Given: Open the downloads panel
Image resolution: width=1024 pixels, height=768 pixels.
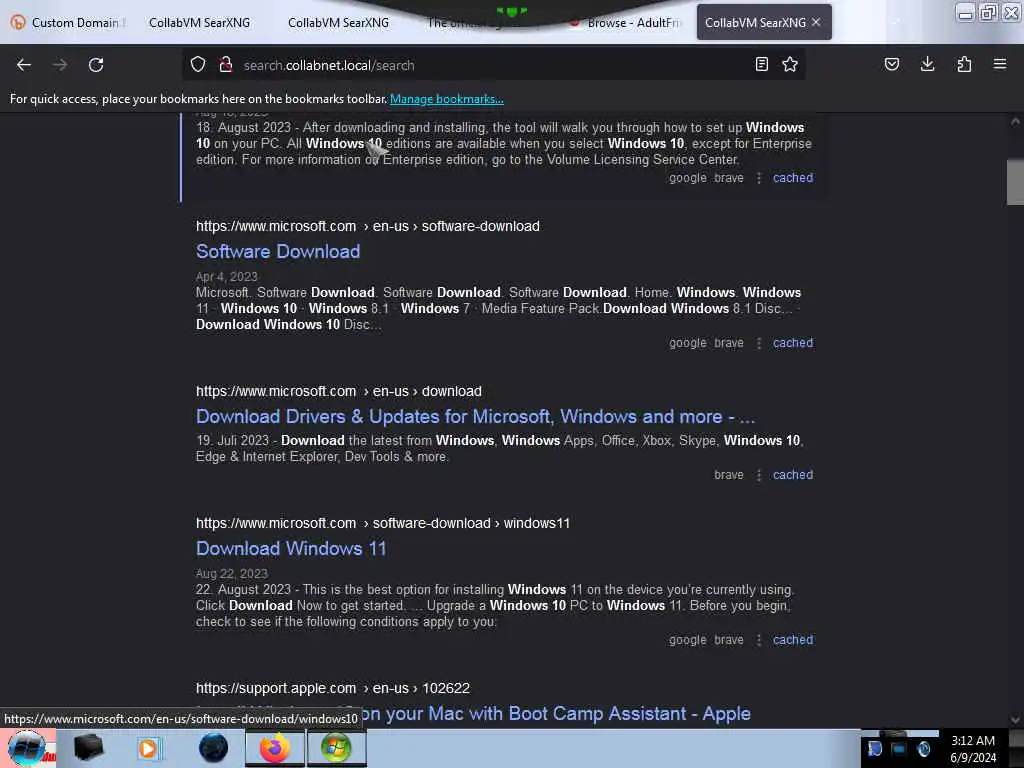Looking at the screenshot, I should (927, 64).
